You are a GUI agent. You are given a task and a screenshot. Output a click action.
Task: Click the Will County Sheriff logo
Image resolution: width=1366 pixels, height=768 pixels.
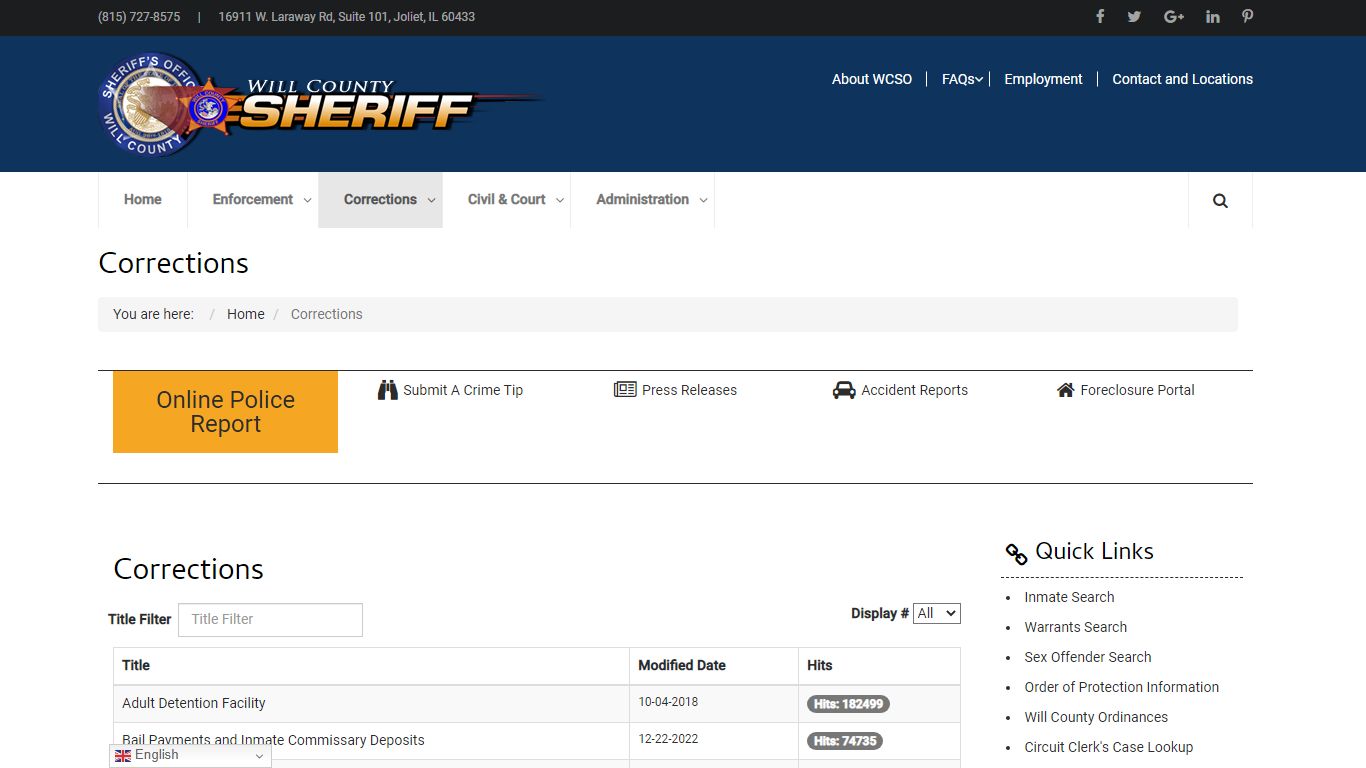[x=318, y=105]
